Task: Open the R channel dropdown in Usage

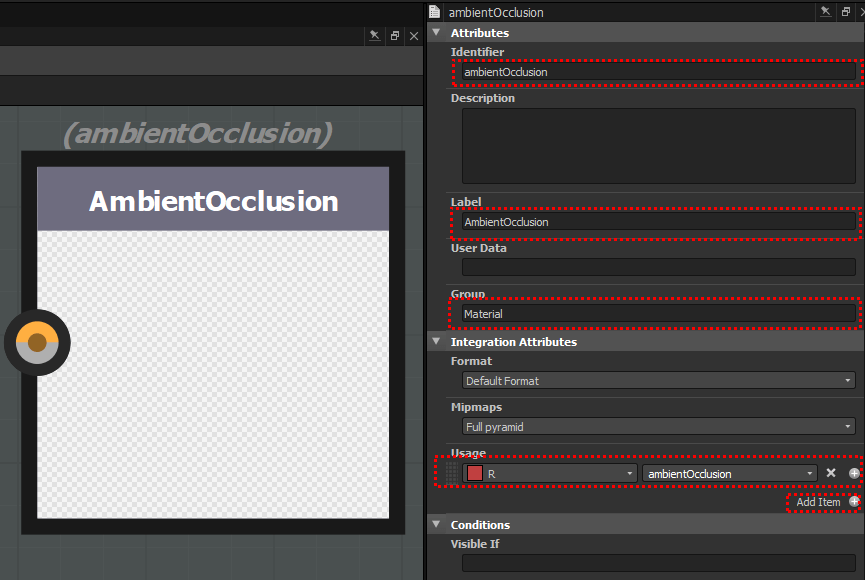Action: 630,473
